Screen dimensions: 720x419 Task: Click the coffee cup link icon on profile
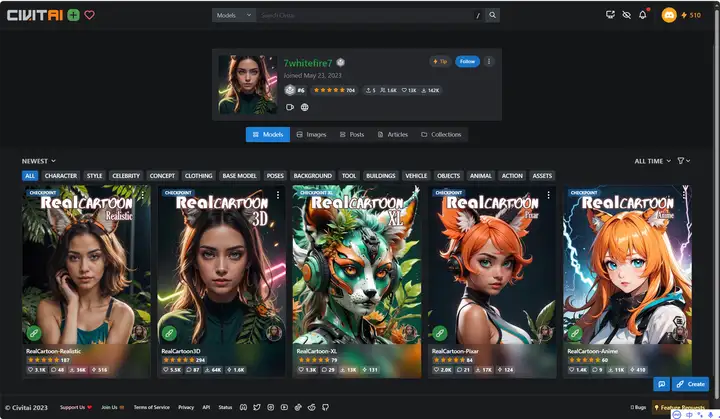290,107
